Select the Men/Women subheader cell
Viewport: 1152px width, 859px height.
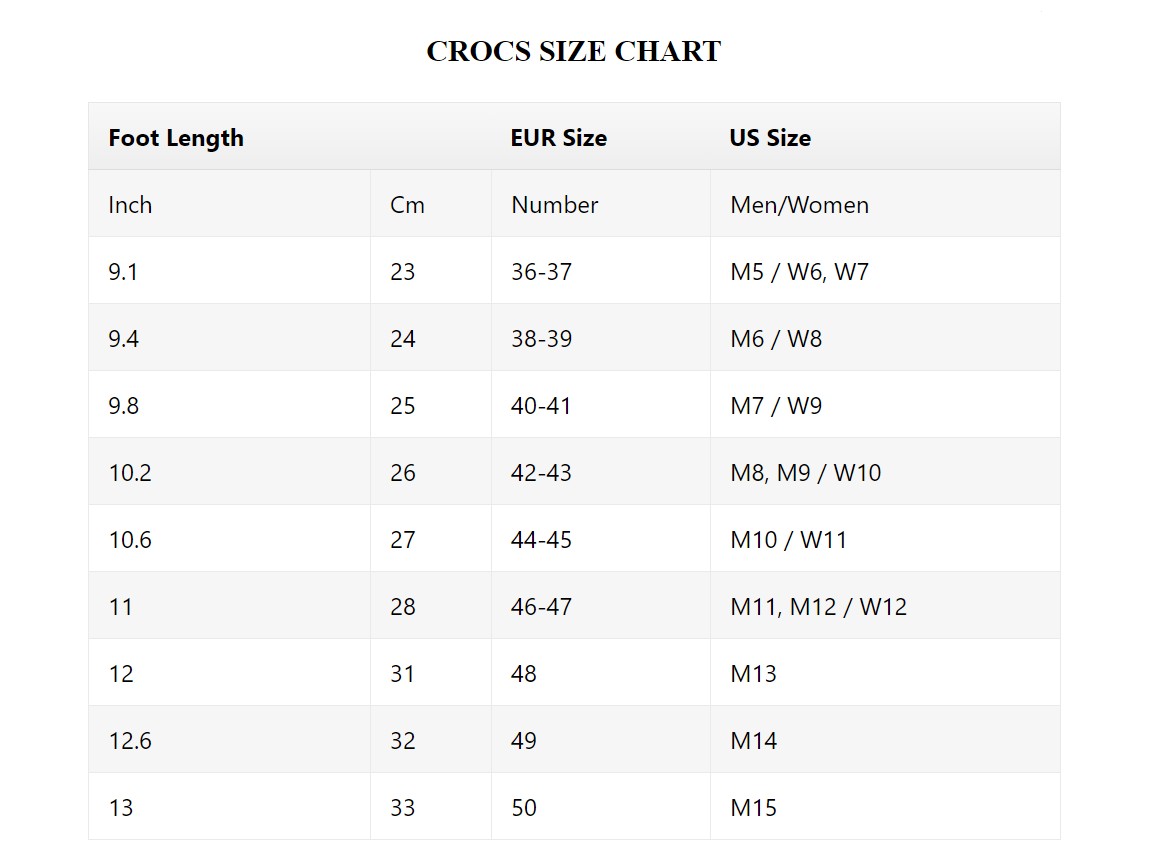tap(799, 205)
